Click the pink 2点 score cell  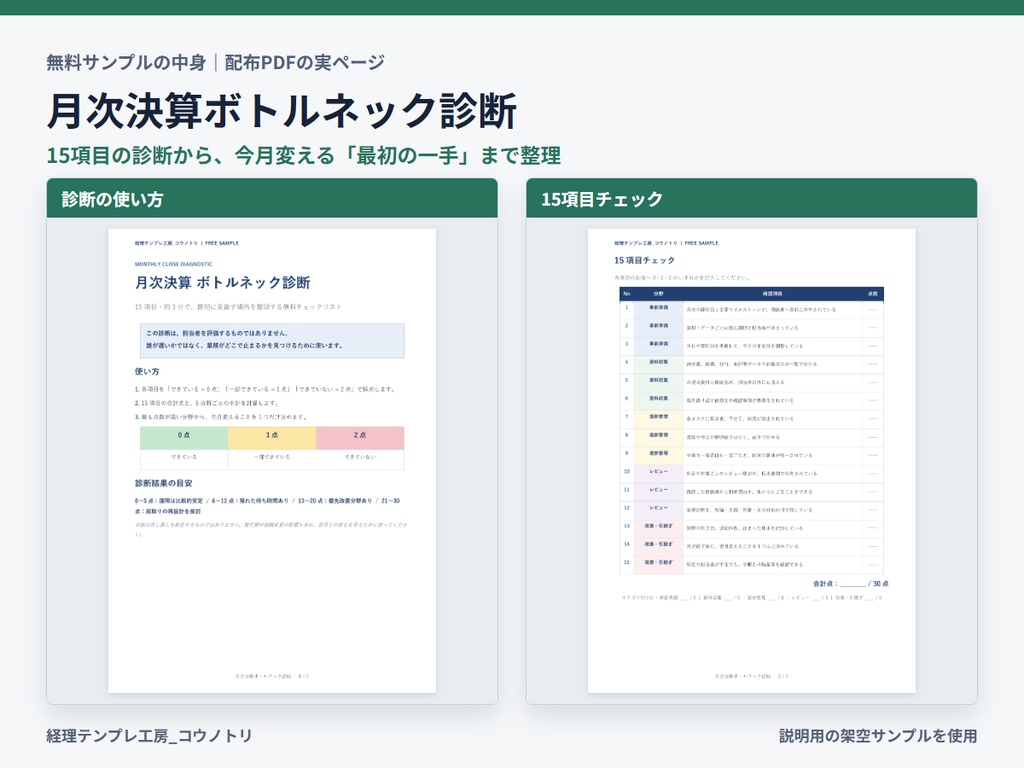tap(360, 438)
